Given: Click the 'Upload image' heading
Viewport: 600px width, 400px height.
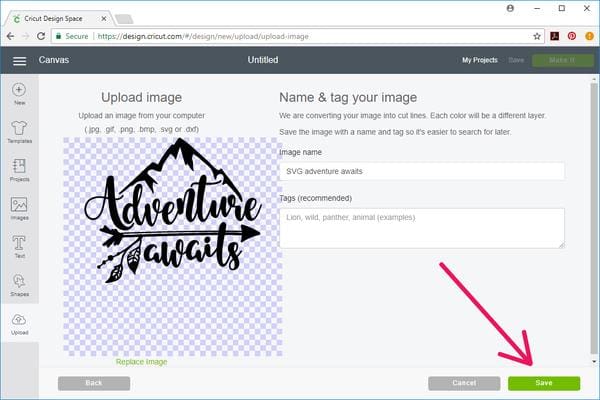Looking at the screenshot, I should pyautogui.click(x=142, y=97).
